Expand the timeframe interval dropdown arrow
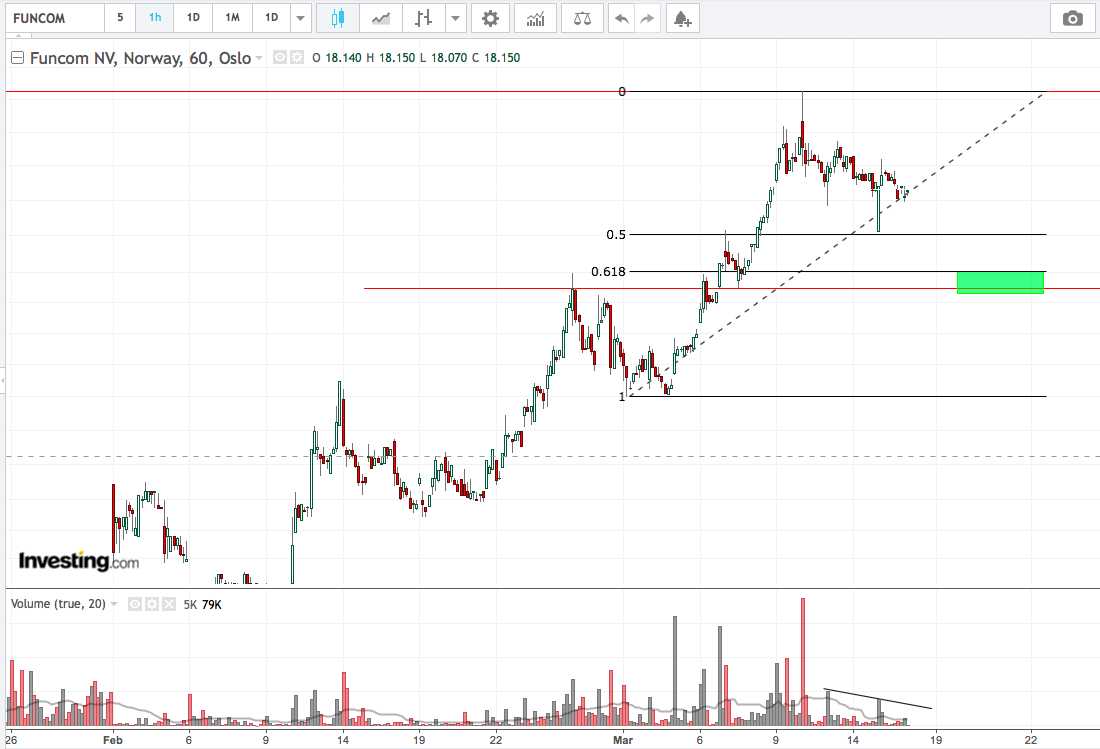 300,18
